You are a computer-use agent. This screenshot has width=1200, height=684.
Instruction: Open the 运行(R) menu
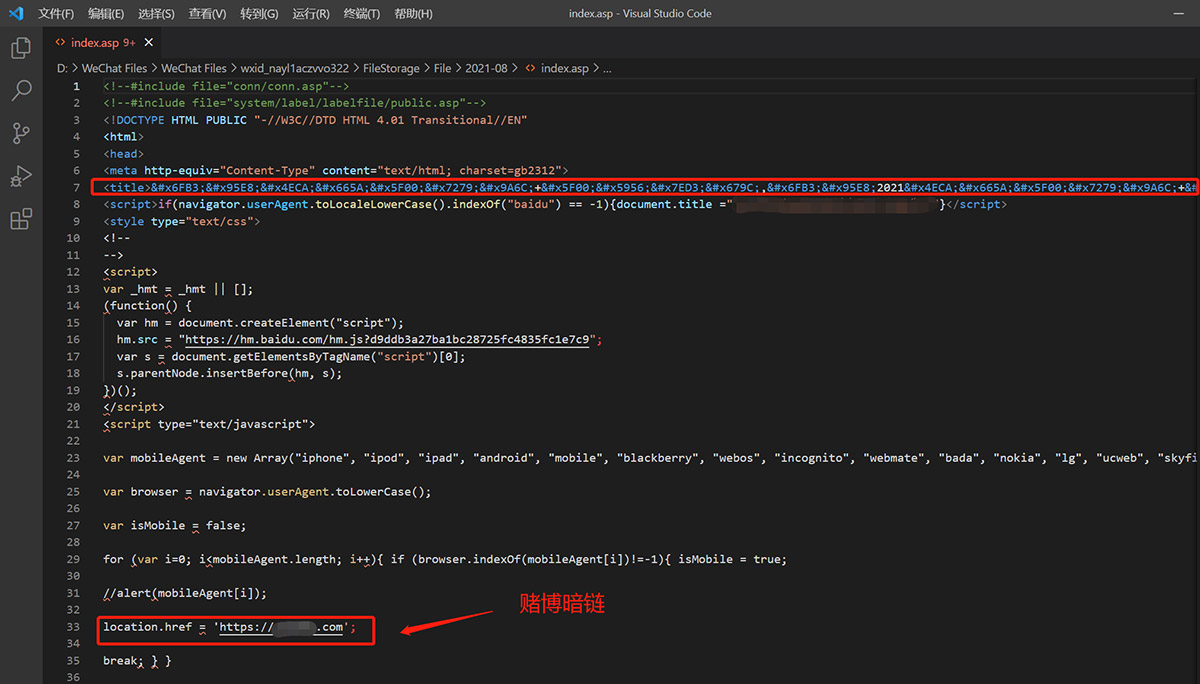click(311, 14)
